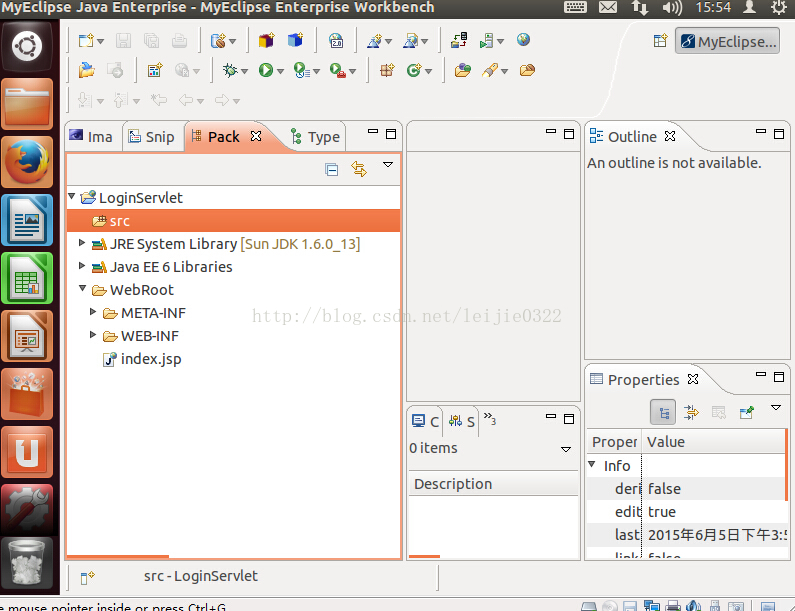Open the Run button dropdown arrow
The image size is (795, 611).
pos(280,71)
